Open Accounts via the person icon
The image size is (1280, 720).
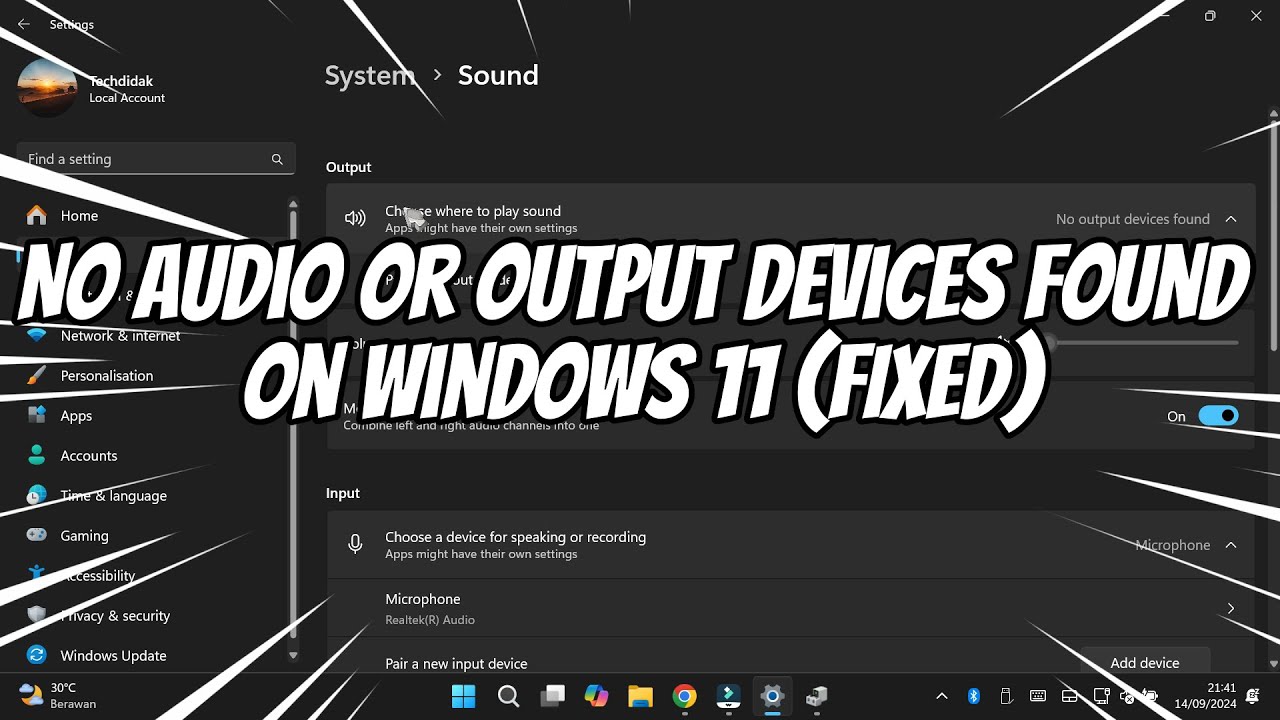click(37, 455)
